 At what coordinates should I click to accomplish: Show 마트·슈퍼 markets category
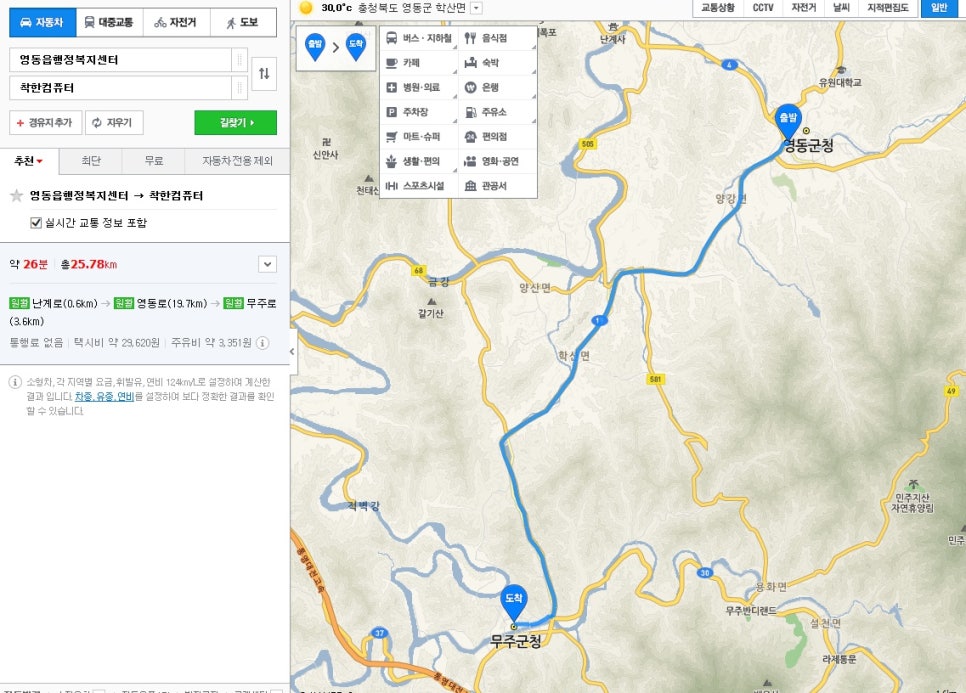coord(419,137)
